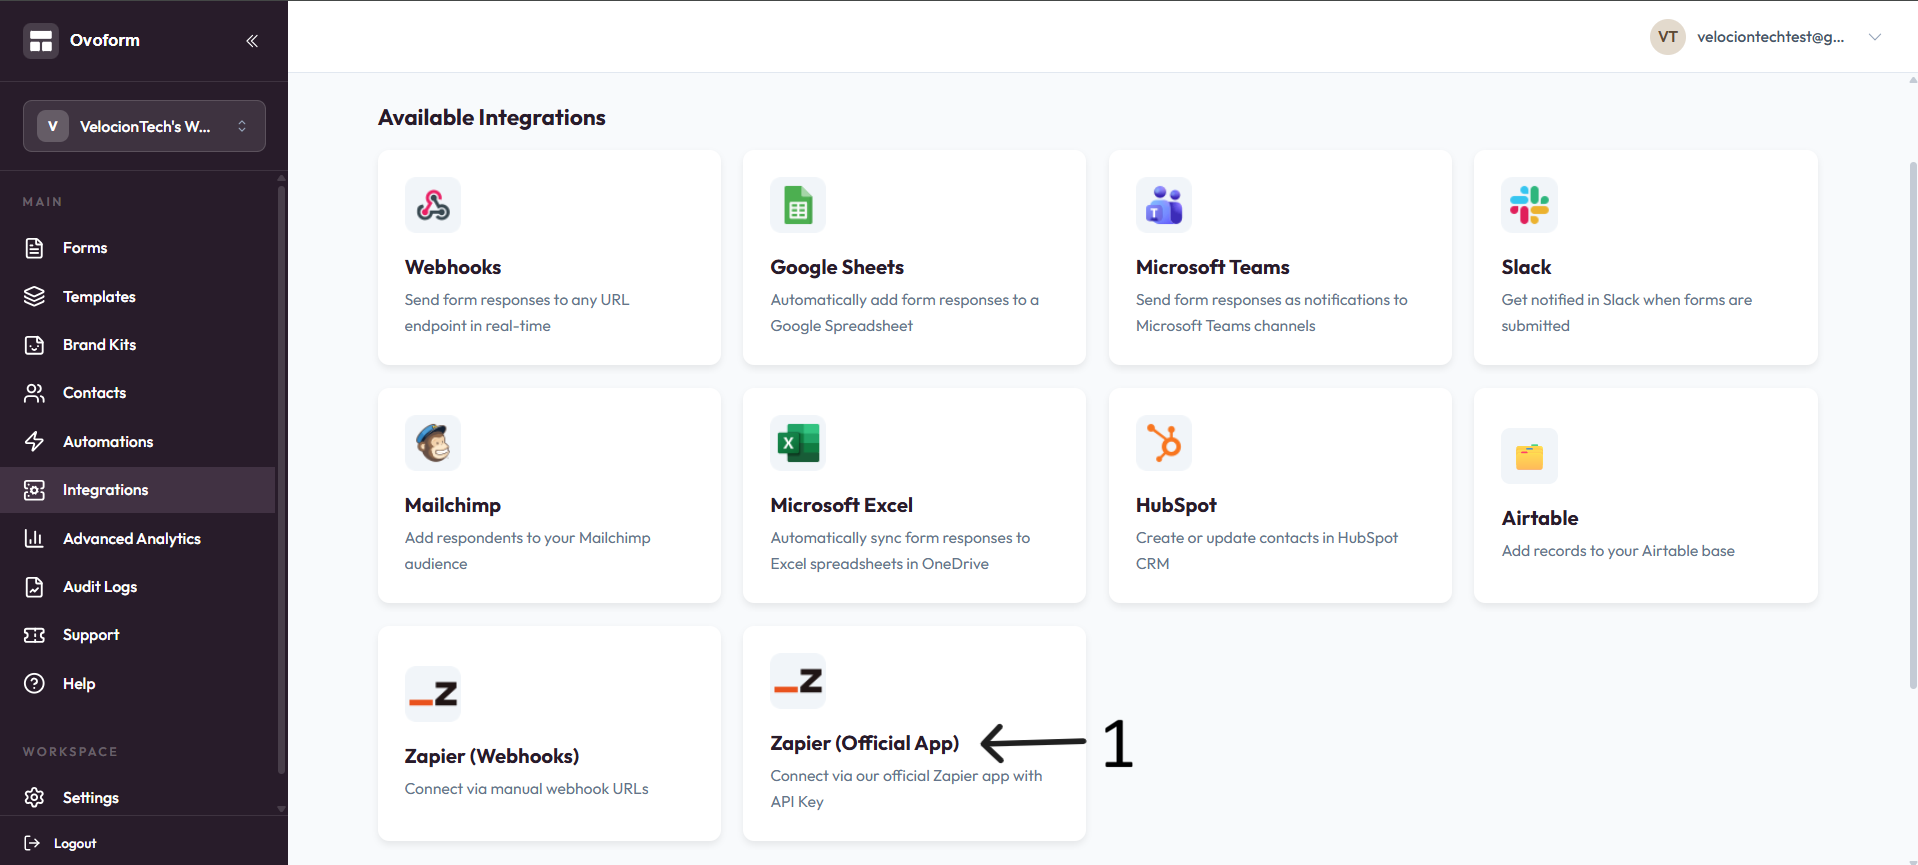Choose the Slack integration title

(x=1526, y=267)
